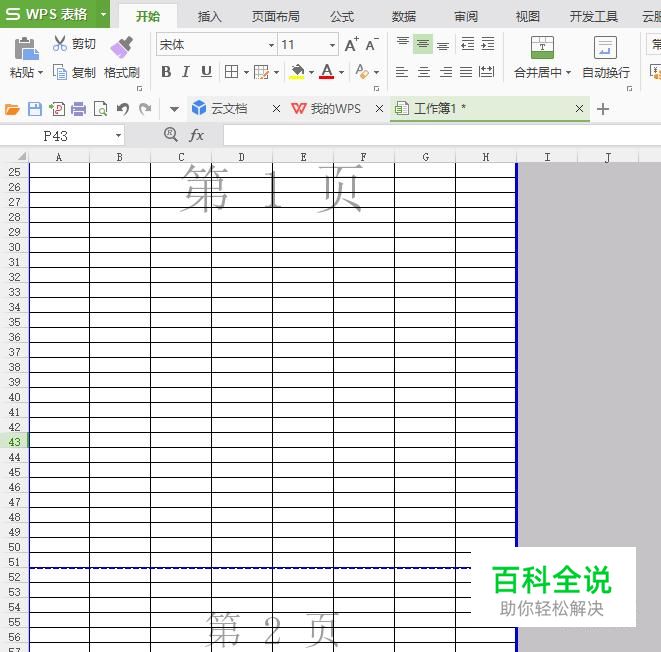Open WPS 表格 application menu arrow

(x=103, y=14)
